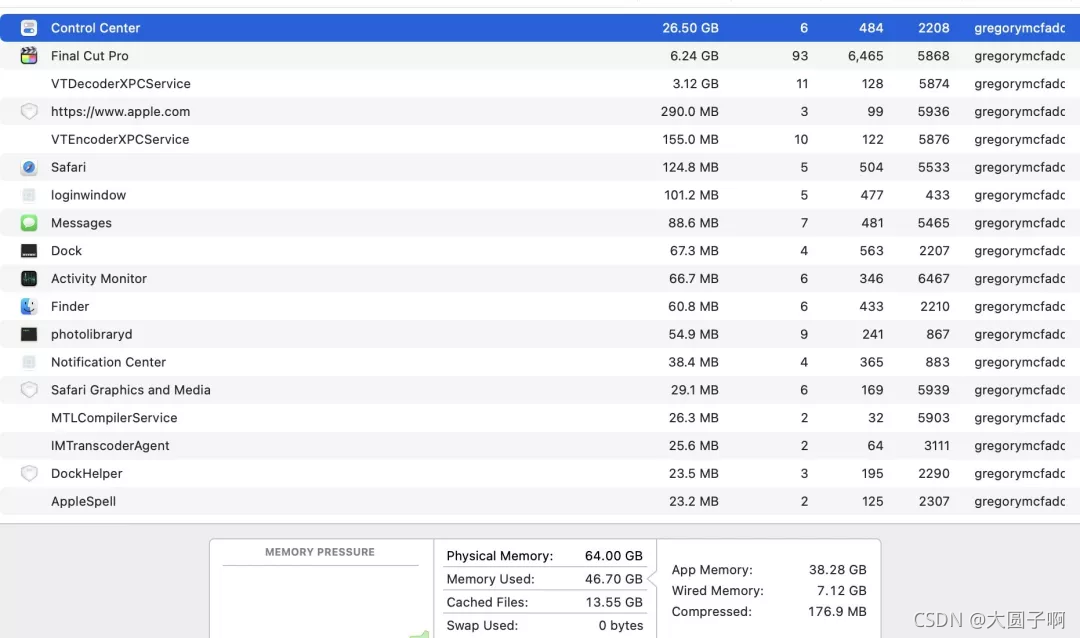The image size is (1080, 638).
Task: Click PID 6467 in Activity Monitor row
Action: click(x=933, y=278)
